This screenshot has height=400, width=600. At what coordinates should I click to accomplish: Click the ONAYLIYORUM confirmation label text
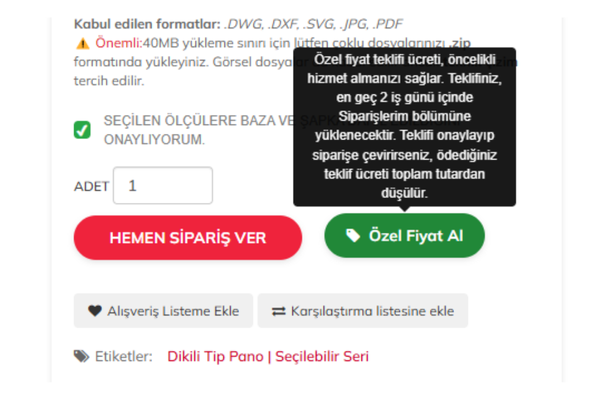[154, 139]
